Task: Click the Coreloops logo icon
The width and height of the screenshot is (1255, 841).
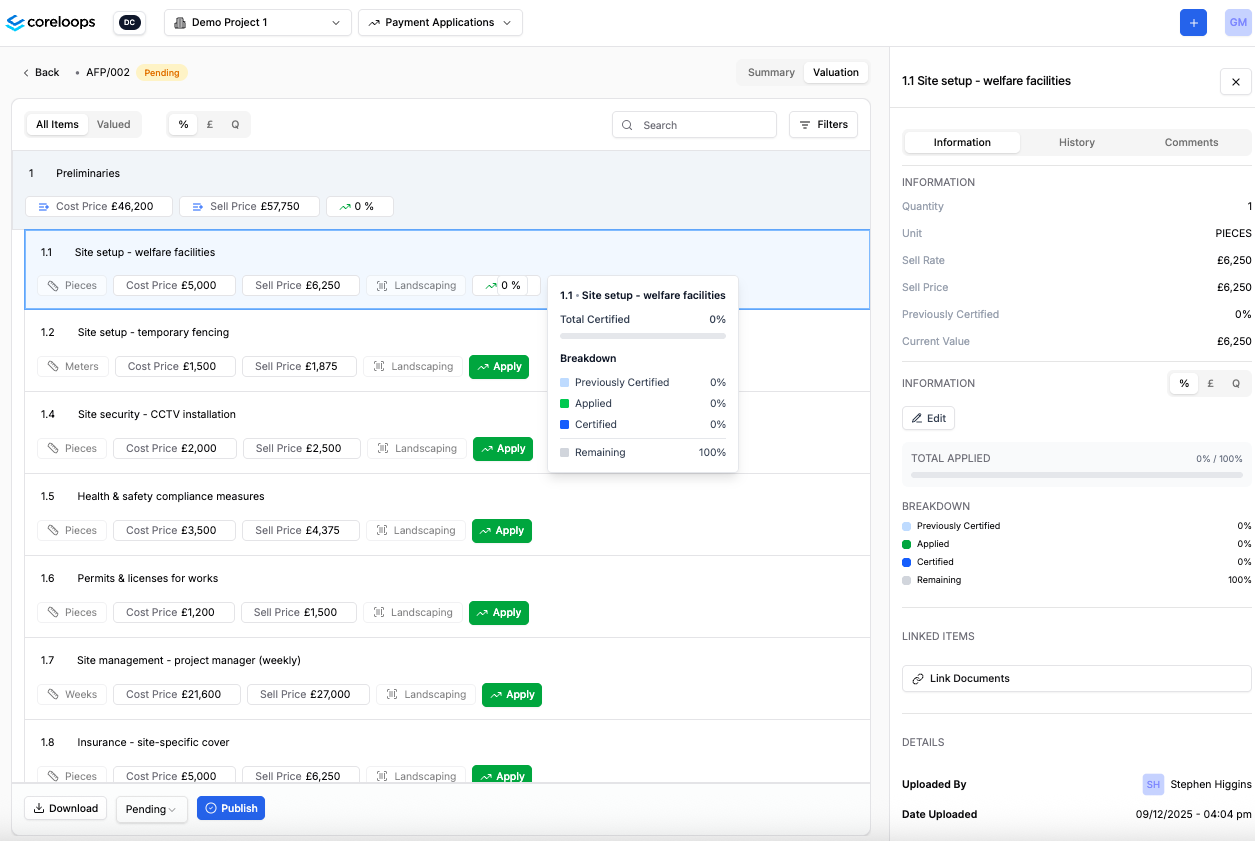Action: point(16,22)
